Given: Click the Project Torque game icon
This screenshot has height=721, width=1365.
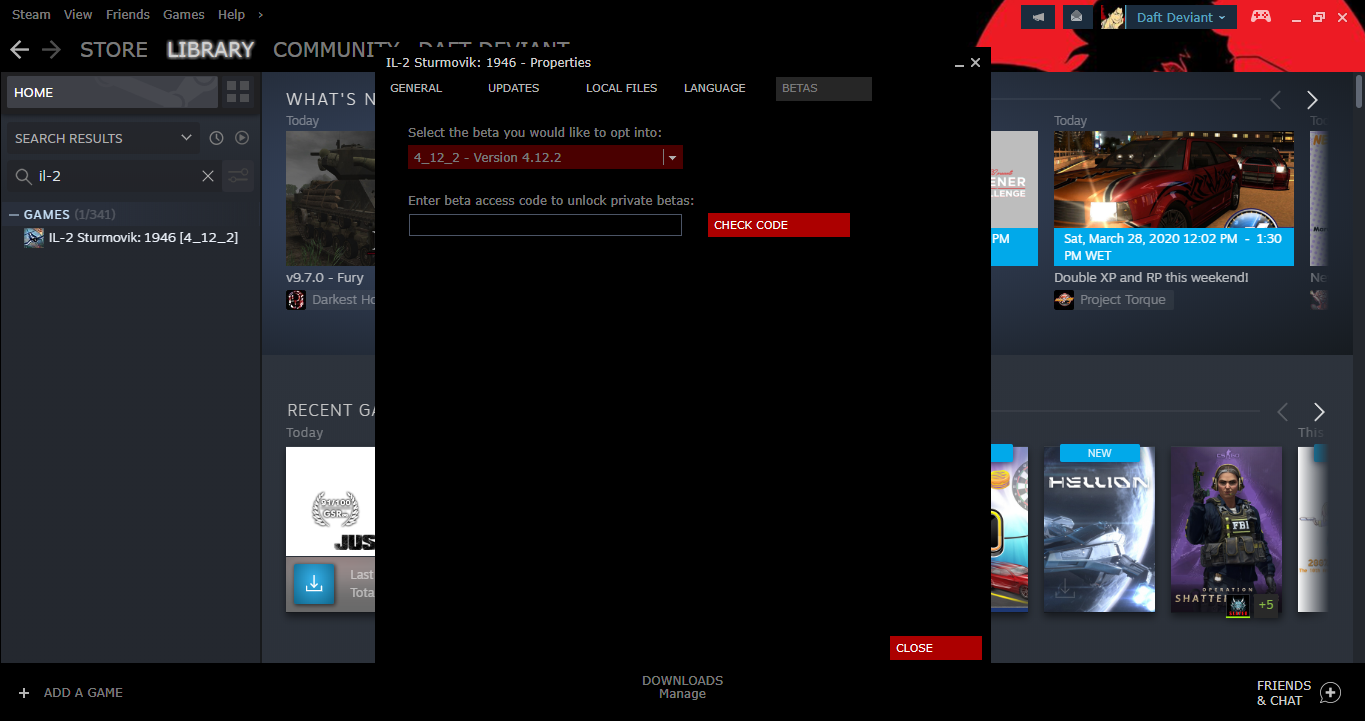Looking at the screenshot, I should pyautogui.click(x=1064, y=300).
